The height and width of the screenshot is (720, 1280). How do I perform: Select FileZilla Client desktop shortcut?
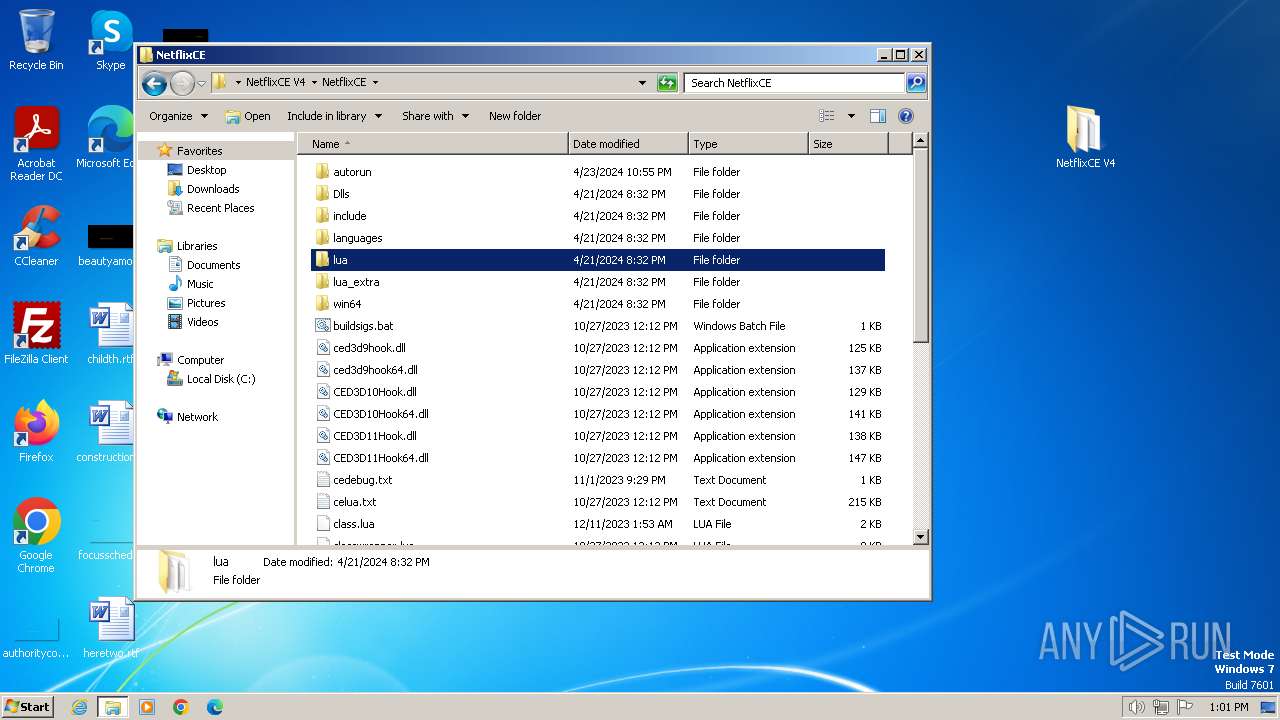(36, 333)
